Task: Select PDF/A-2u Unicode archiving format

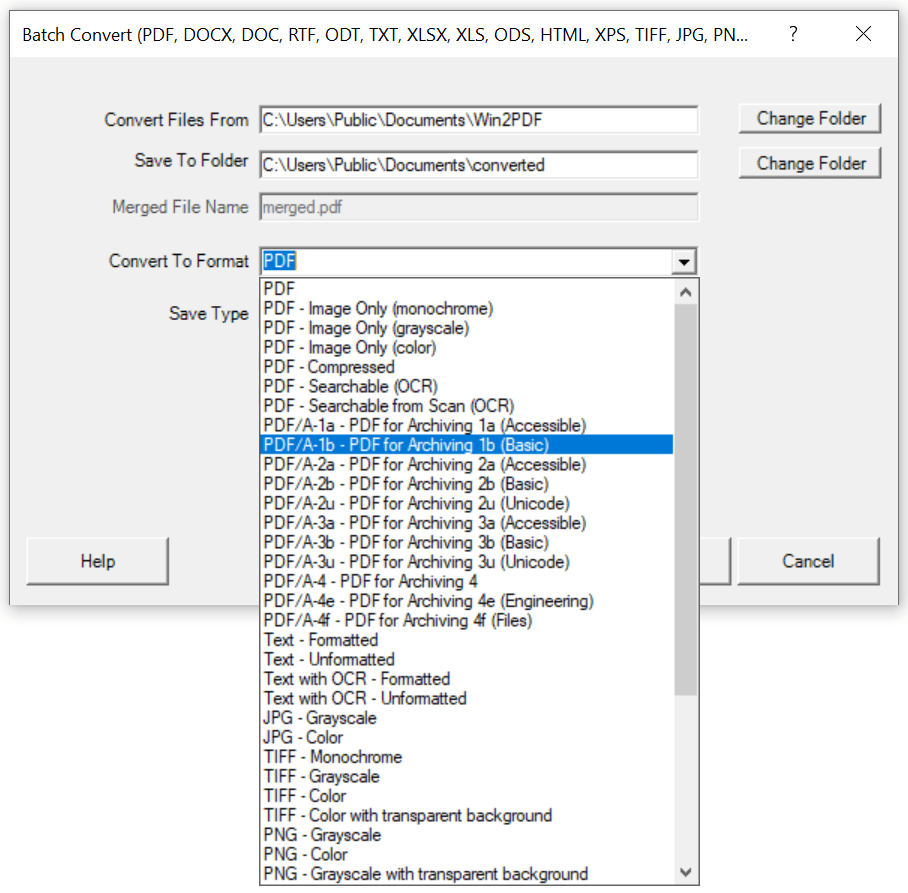Action: (467, 503)
